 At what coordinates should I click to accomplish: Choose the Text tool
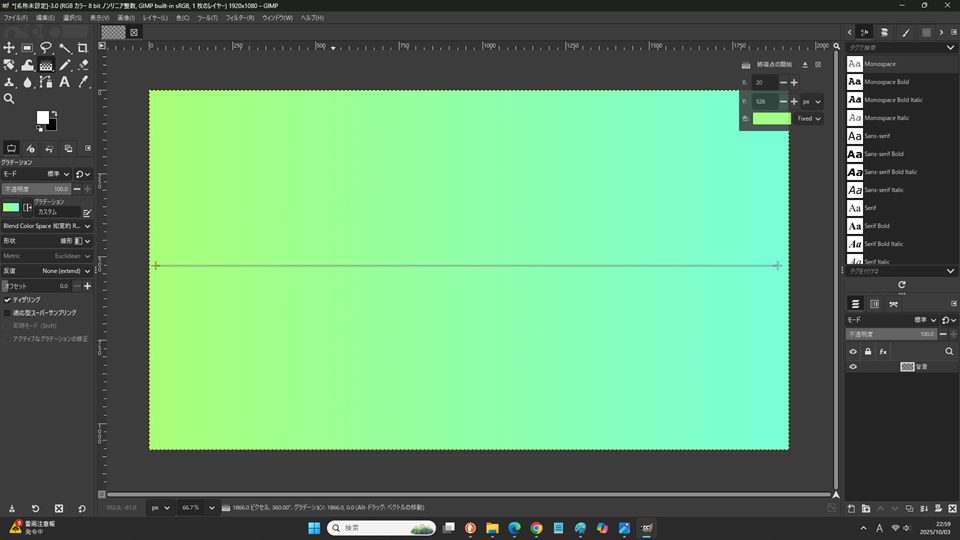[64, 81]
